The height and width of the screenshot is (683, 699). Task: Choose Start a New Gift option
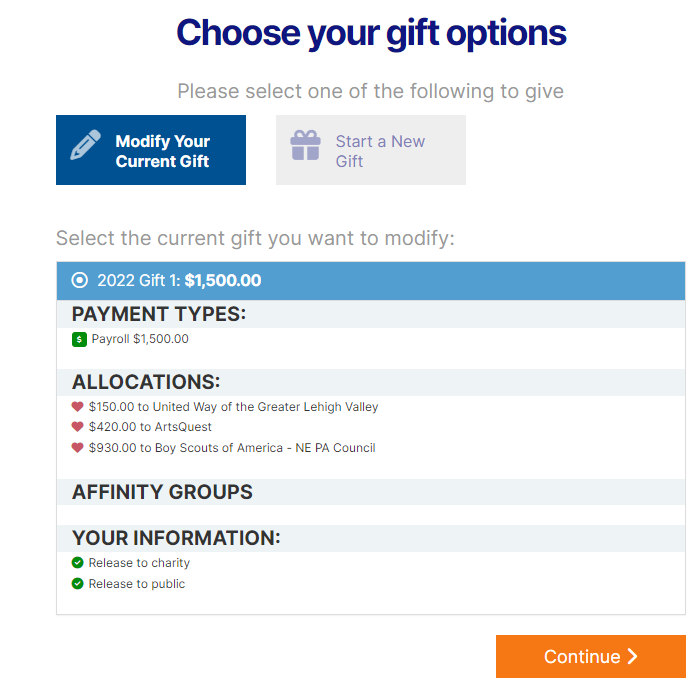point(371,150)
